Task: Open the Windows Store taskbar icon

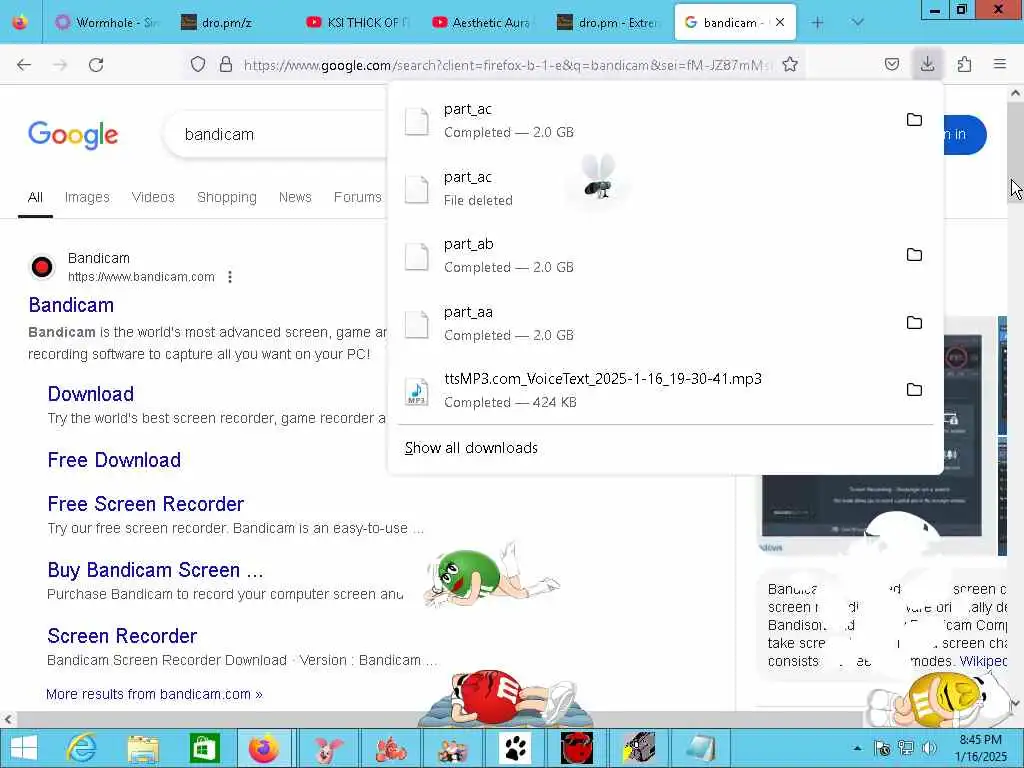Action: pos(204,748)
